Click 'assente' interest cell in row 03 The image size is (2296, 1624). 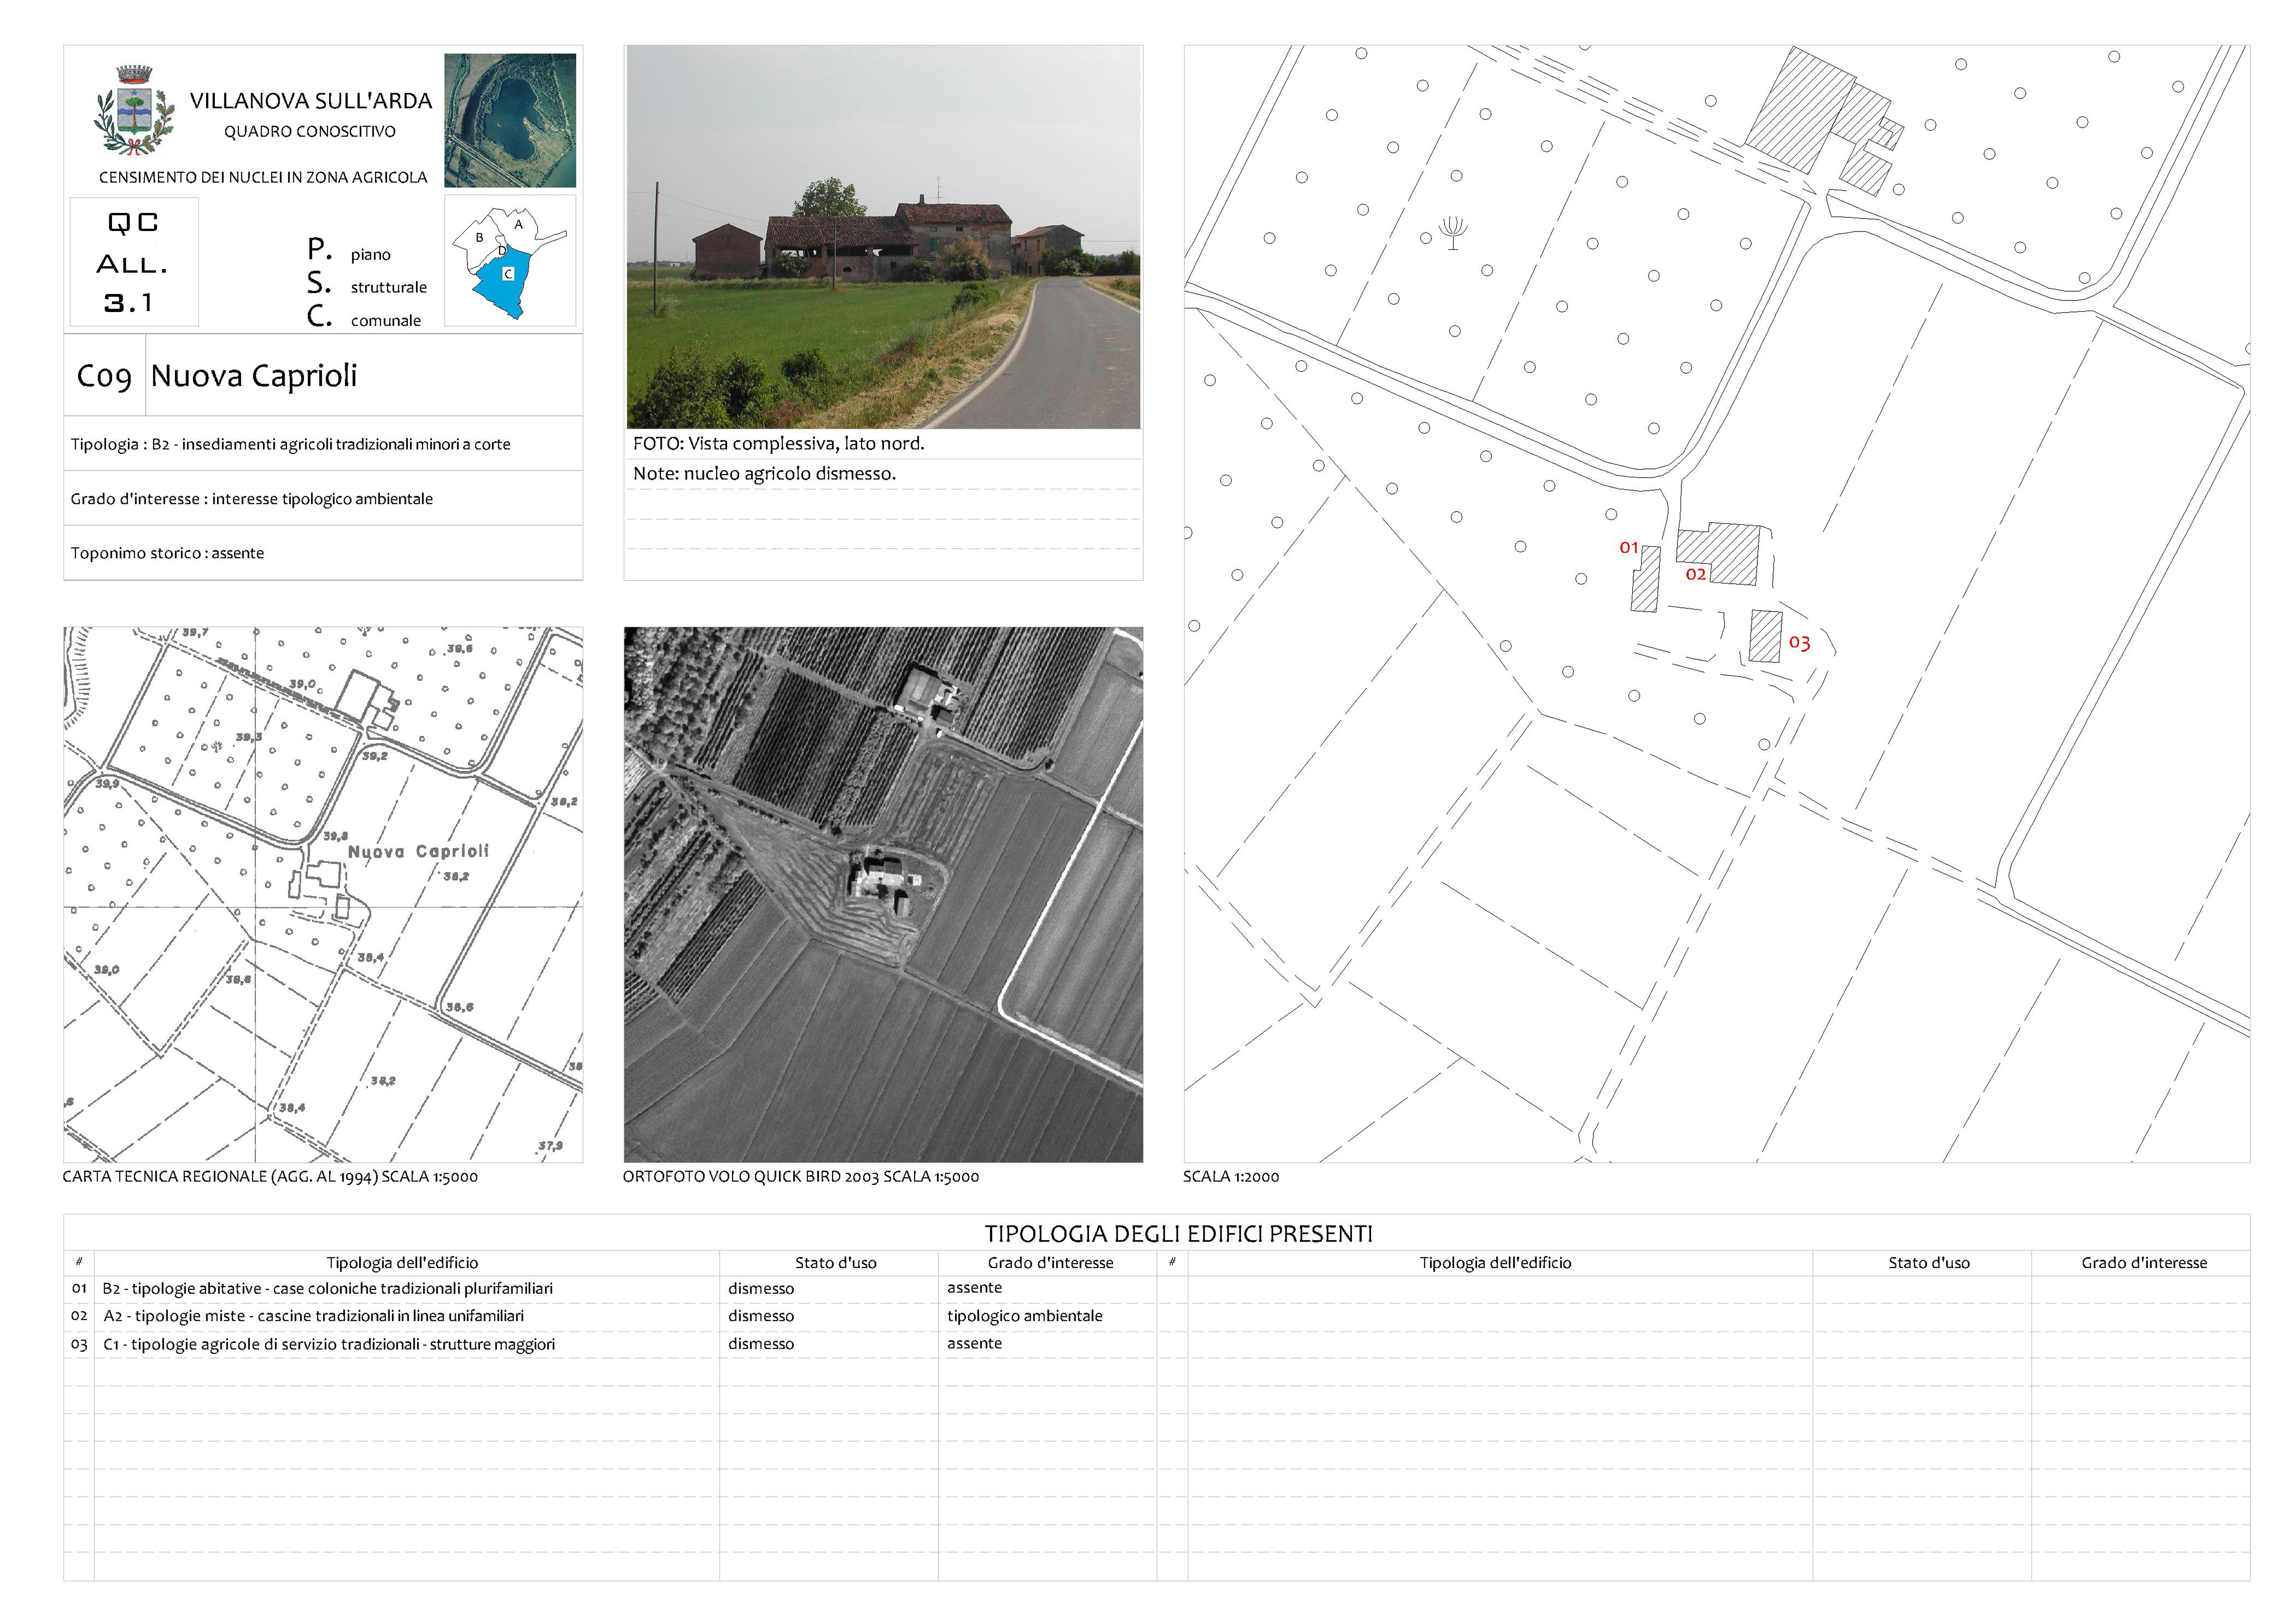[x=974, y=1343]
